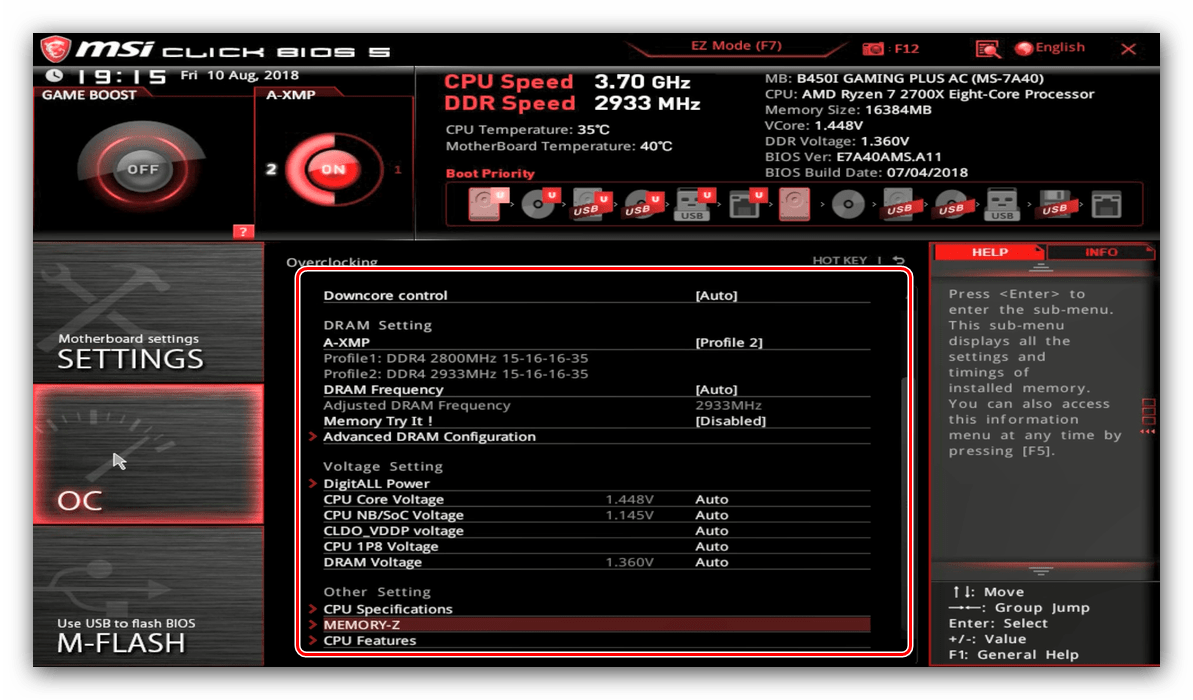1193x700 pixels.
Task: Click the first hard drive boot priority icon
Action: [484, 204]
